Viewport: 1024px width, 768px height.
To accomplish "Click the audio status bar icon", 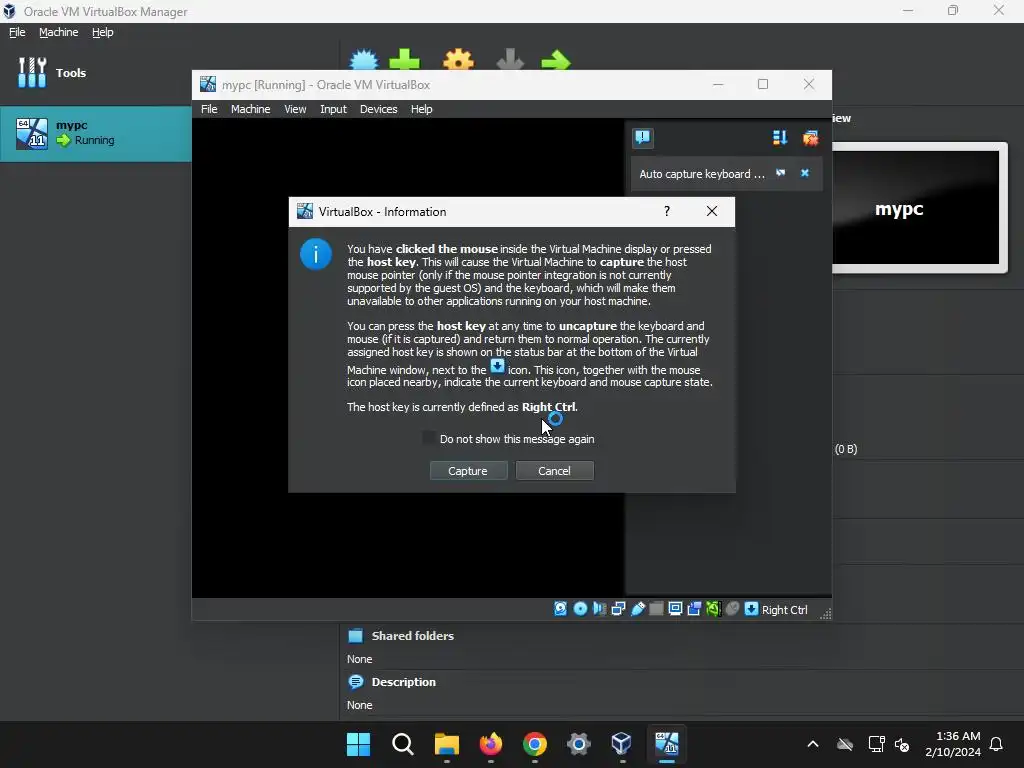I will tap(599, 609).
